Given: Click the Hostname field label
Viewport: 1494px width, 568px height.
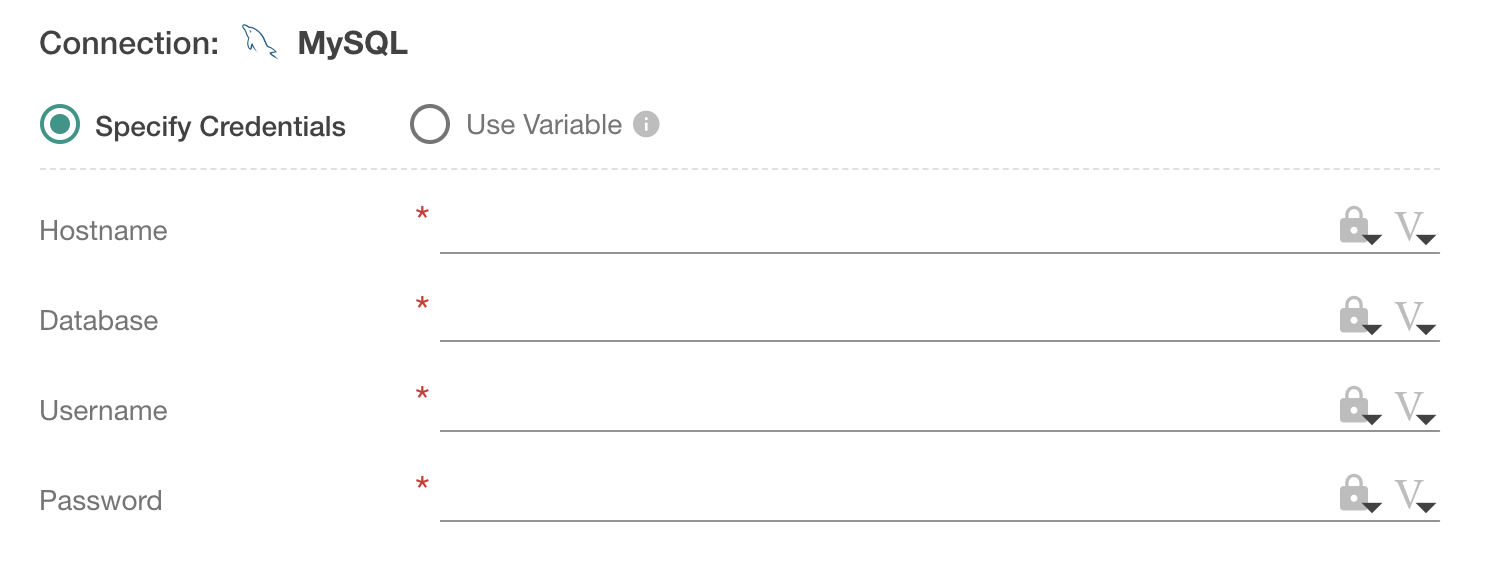Looking at the screenshot, I should pos(103,231).
